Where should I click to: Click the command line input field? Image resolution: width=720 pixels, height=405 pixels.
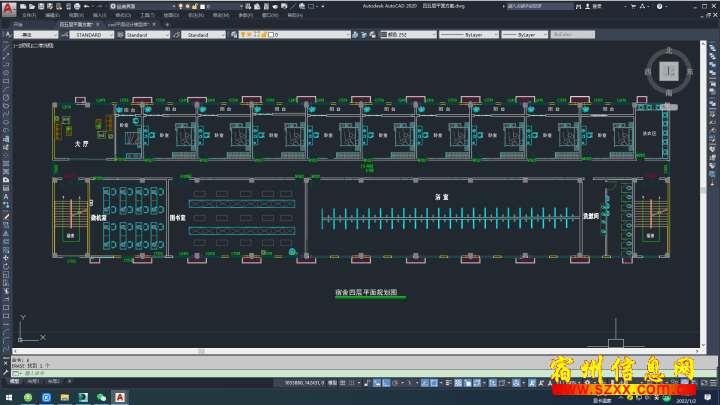coord(150,372)
